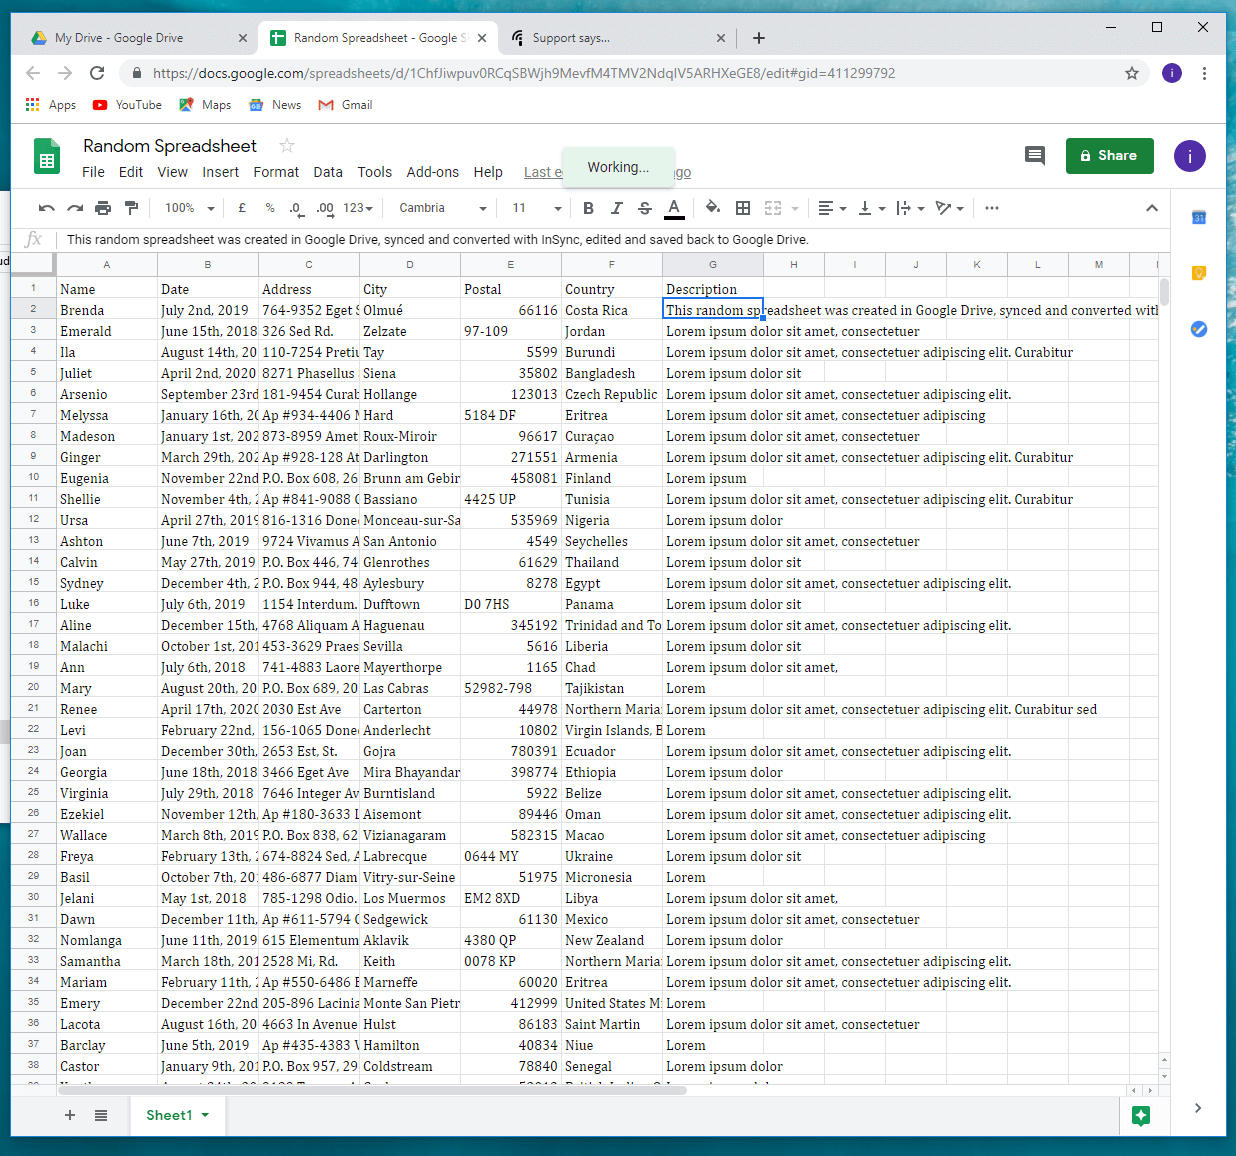Switch to the My Drive browser tab
1236x1156 pixels.
tap(119, 38)
